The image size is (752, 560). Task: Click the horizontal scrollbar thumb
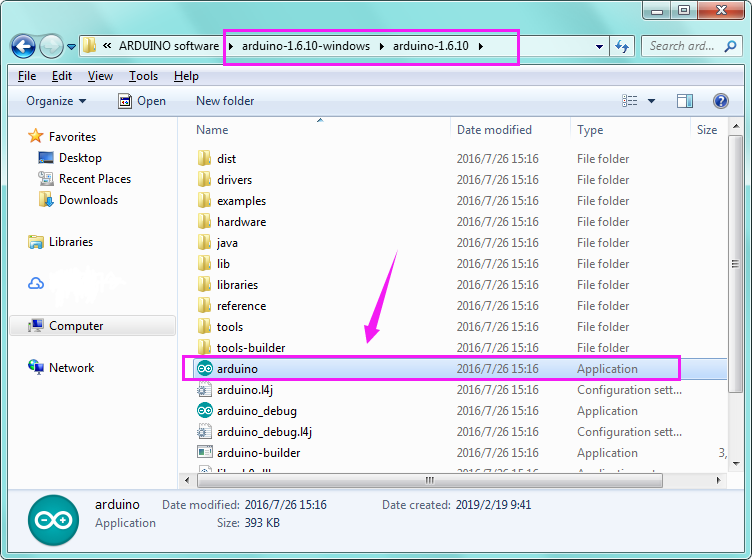tap(429, 480)
